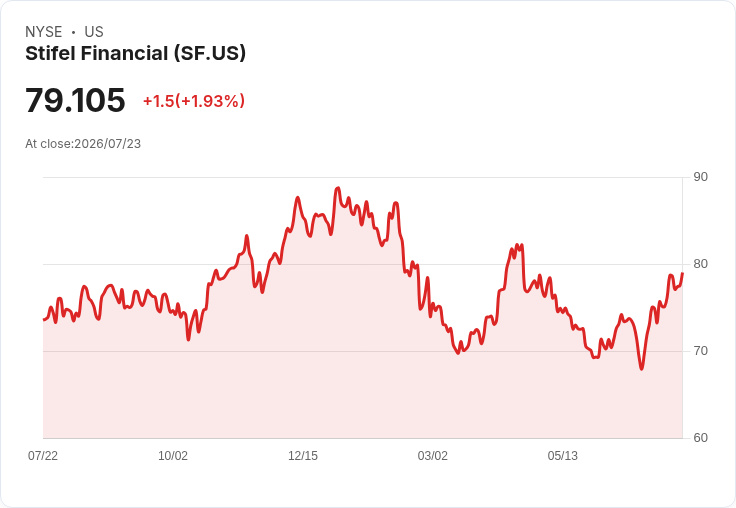Click the 70 y-axis price label
Viewport: 736px width, 508px height.
tap(700, 351)
